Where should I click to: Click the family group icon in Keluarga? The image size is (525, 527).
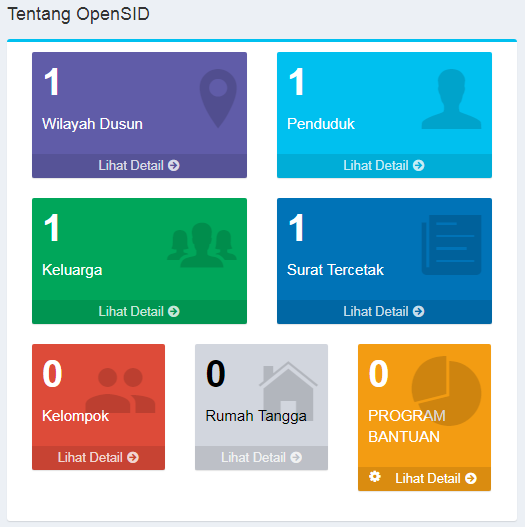point(202,245)
